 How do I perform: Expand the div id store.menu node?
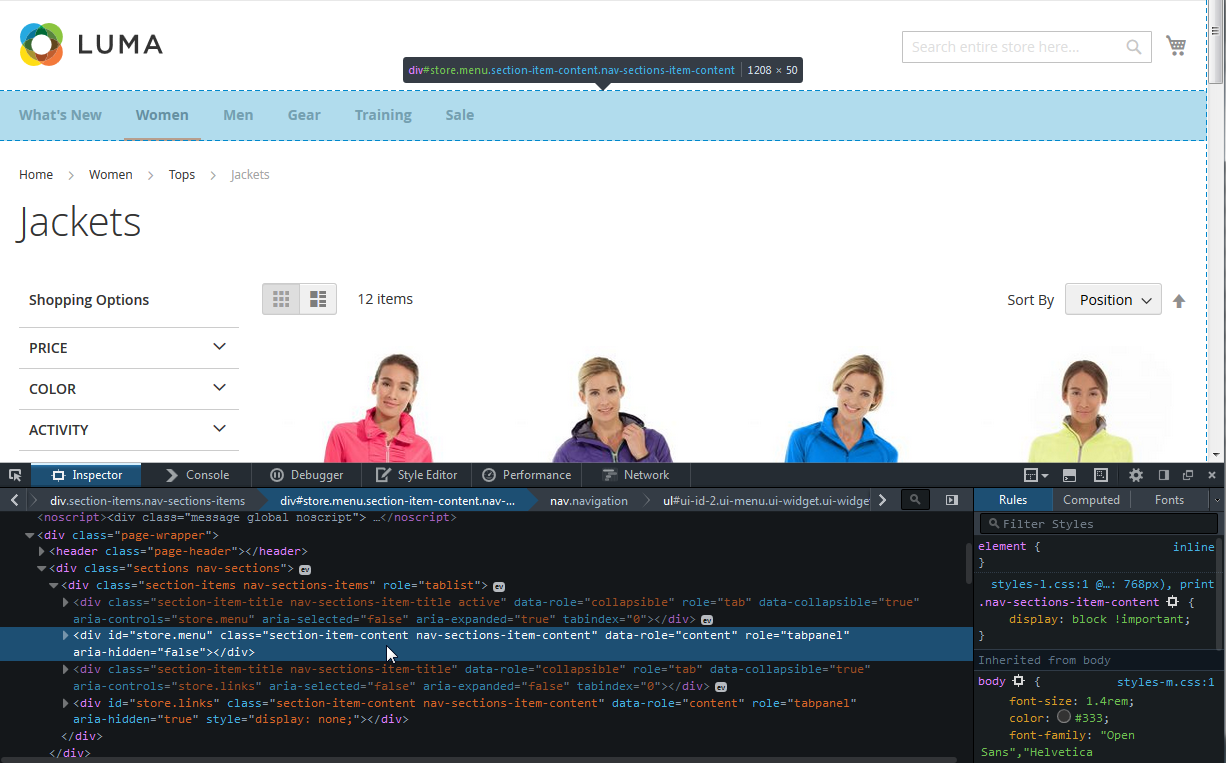pyautogui.click(x=66, y=636)
